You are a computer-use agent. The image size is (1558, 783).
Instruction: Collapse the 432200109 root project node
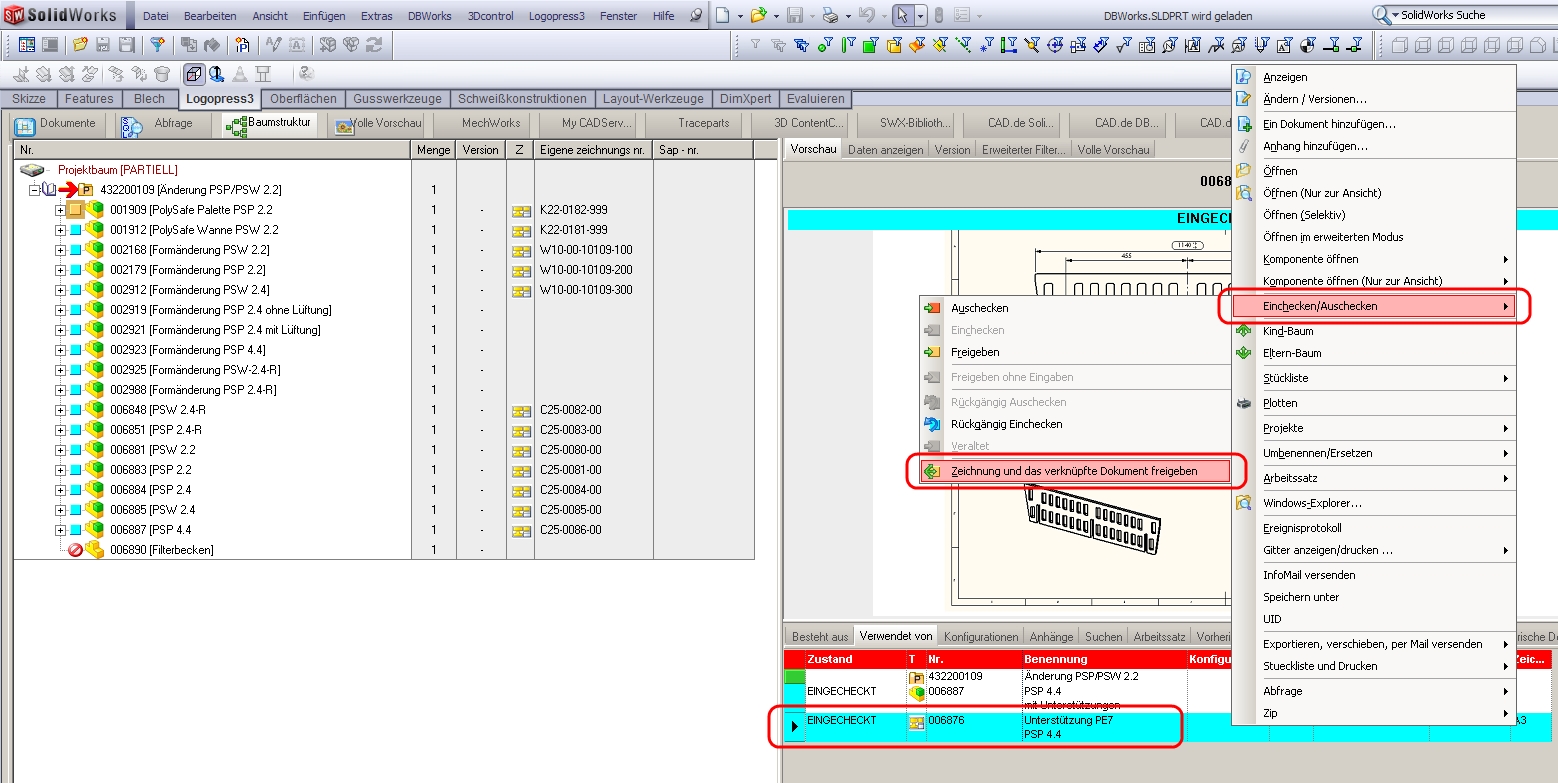pos(35,190)
